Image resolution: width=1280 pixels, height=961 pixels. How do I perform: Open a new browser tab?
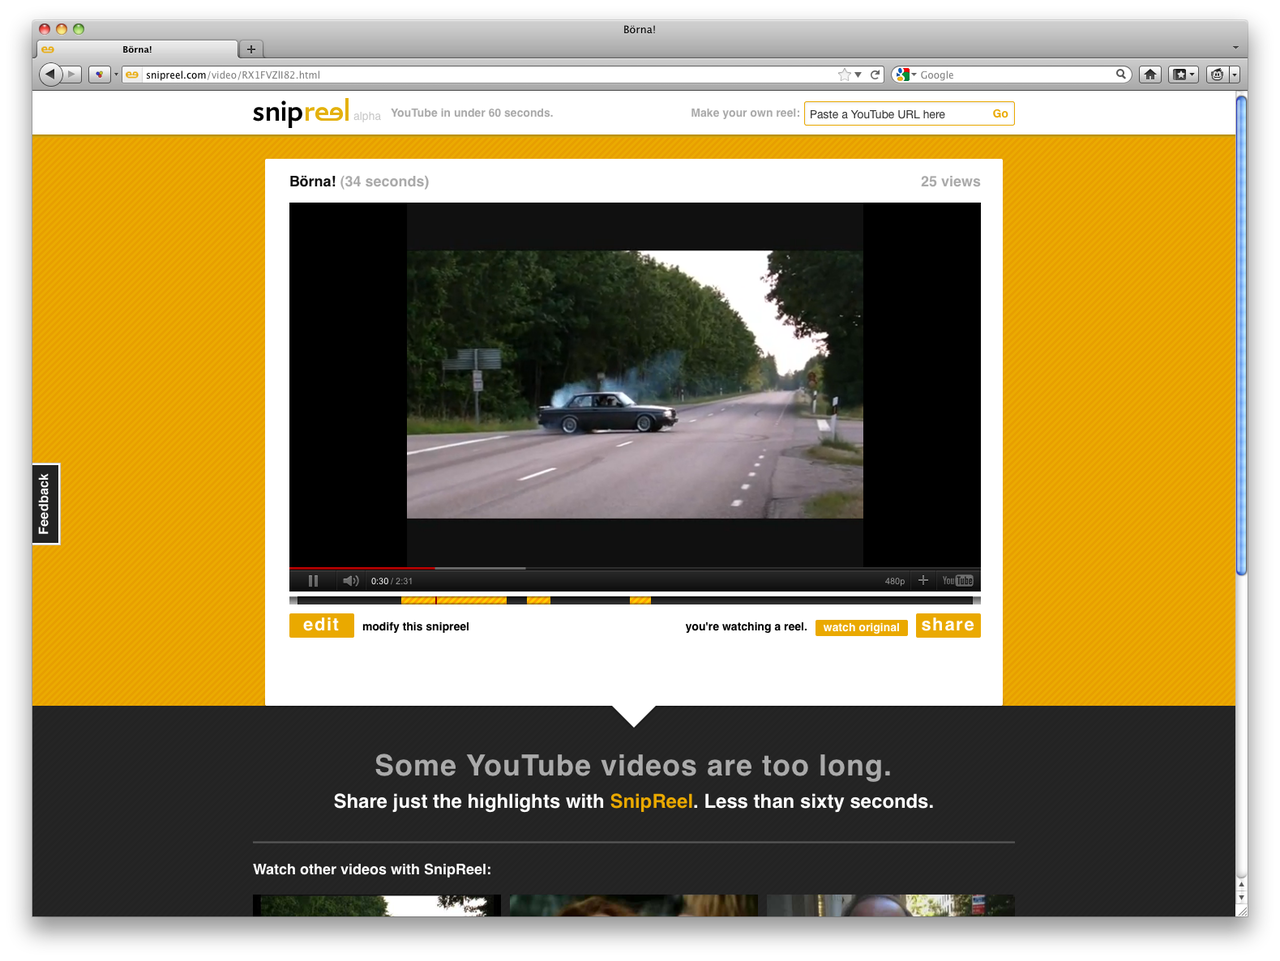(x=250, y=48)
